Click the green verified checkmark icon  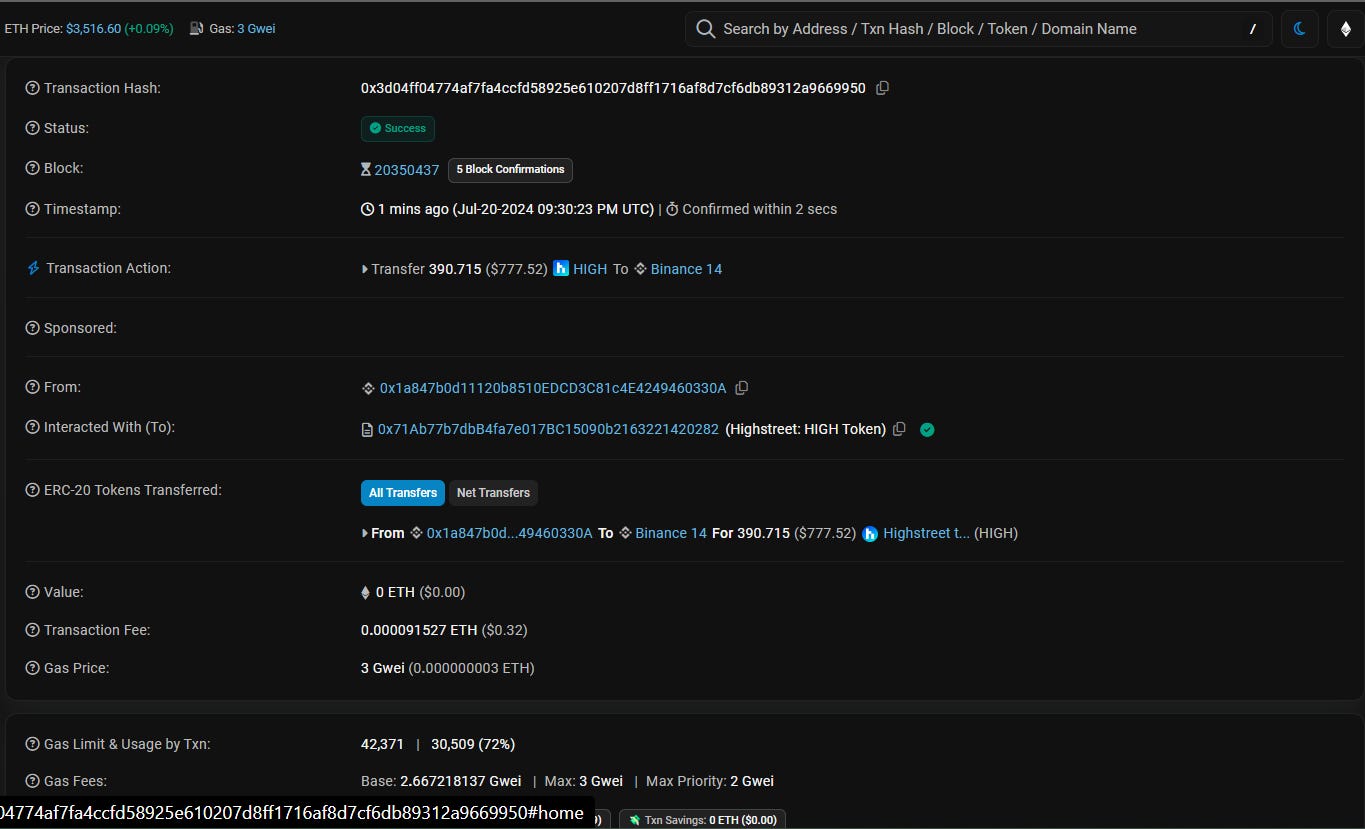tap(927, 429)
